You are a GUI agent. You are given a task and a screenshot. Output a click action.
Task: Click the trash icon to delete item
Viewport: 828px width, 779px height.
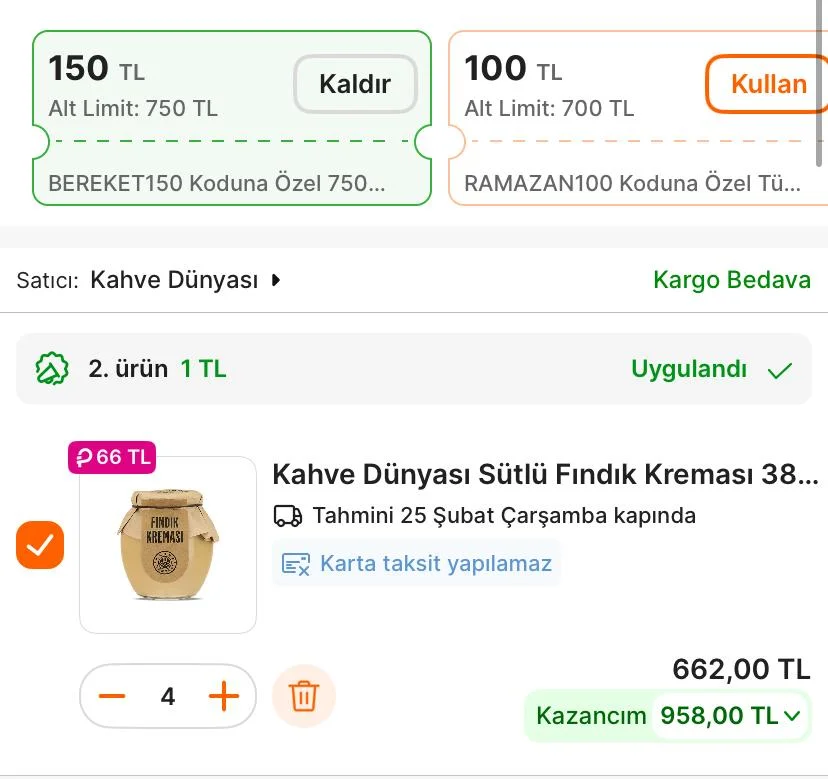pos(303,696)
